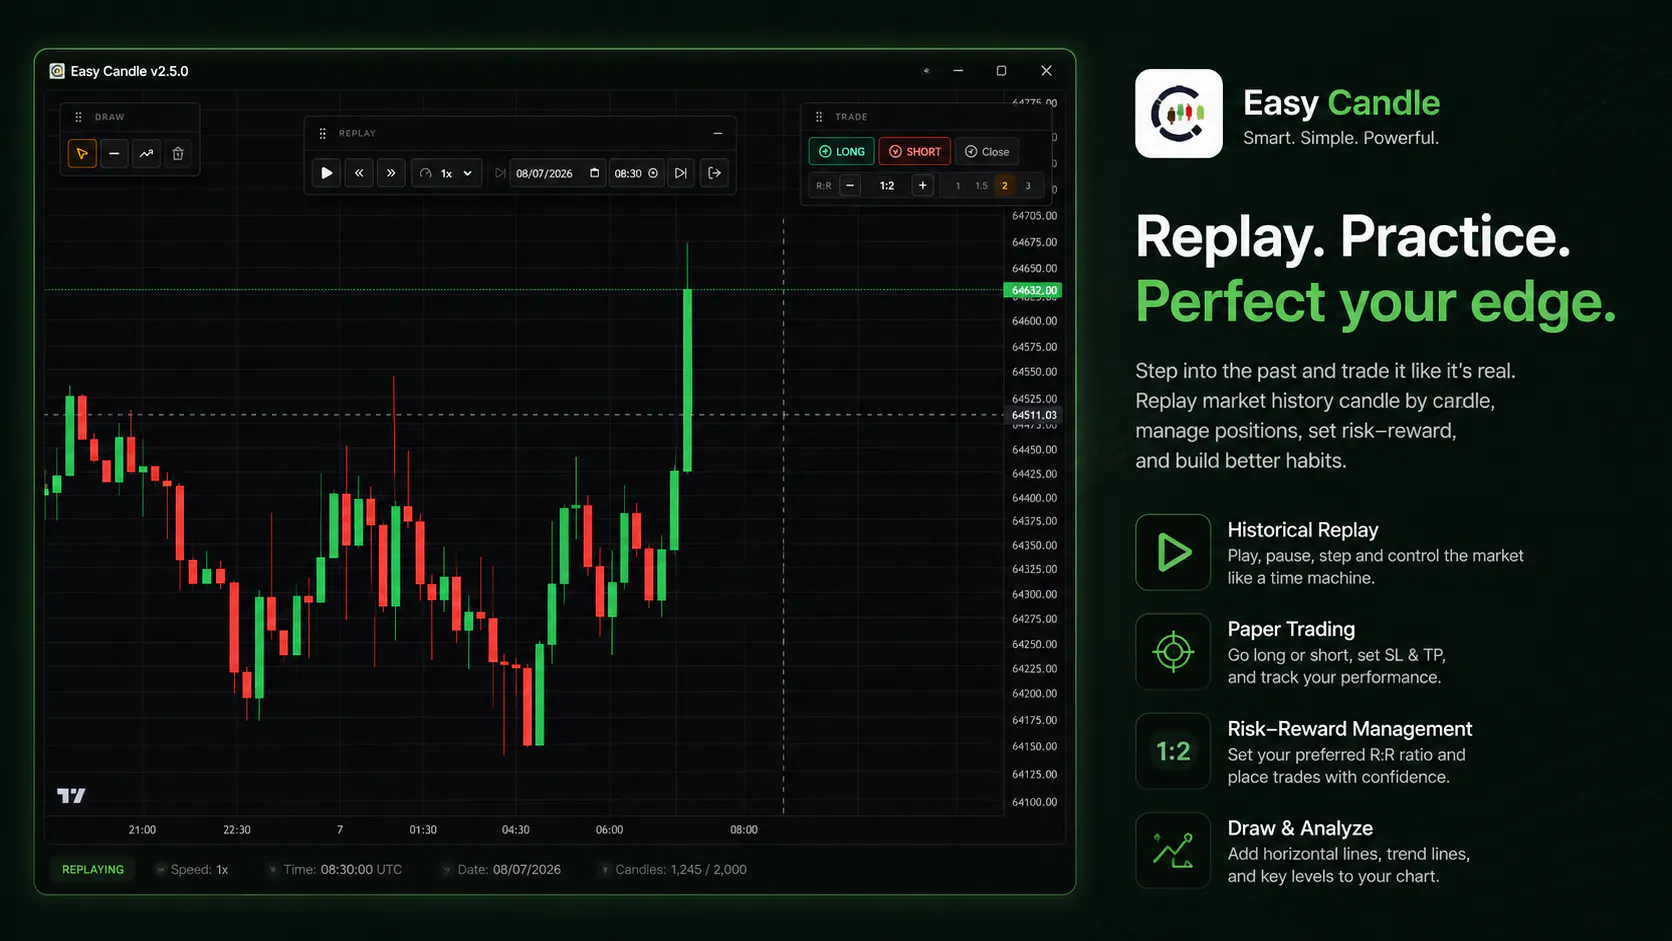This screenshot has width=1672, height=941.
Task: Grab the Replay panel drag handle
Action: [x=322, y=133]
